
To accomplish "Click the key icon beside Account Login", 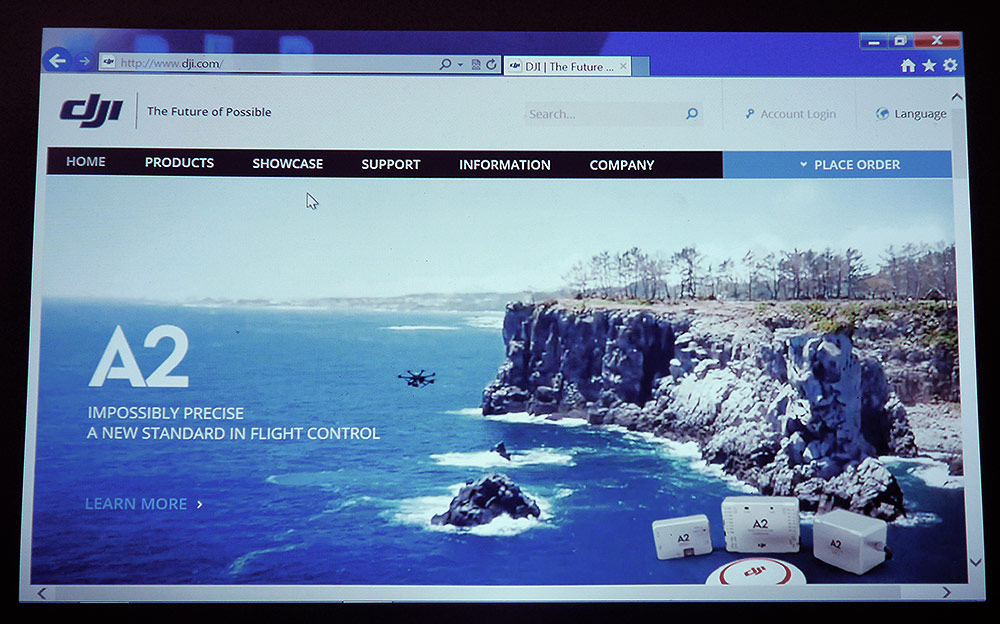I will 750,114.
